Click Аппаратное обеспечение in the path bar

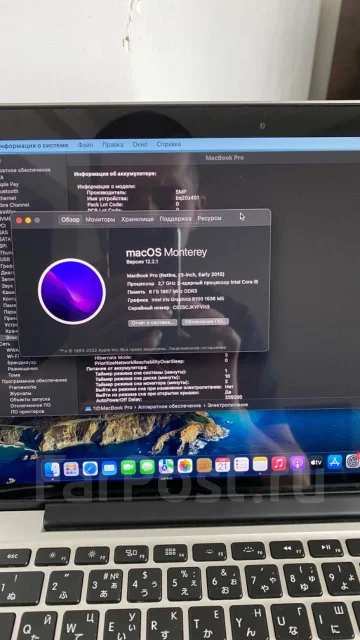(x=169, y=407)
